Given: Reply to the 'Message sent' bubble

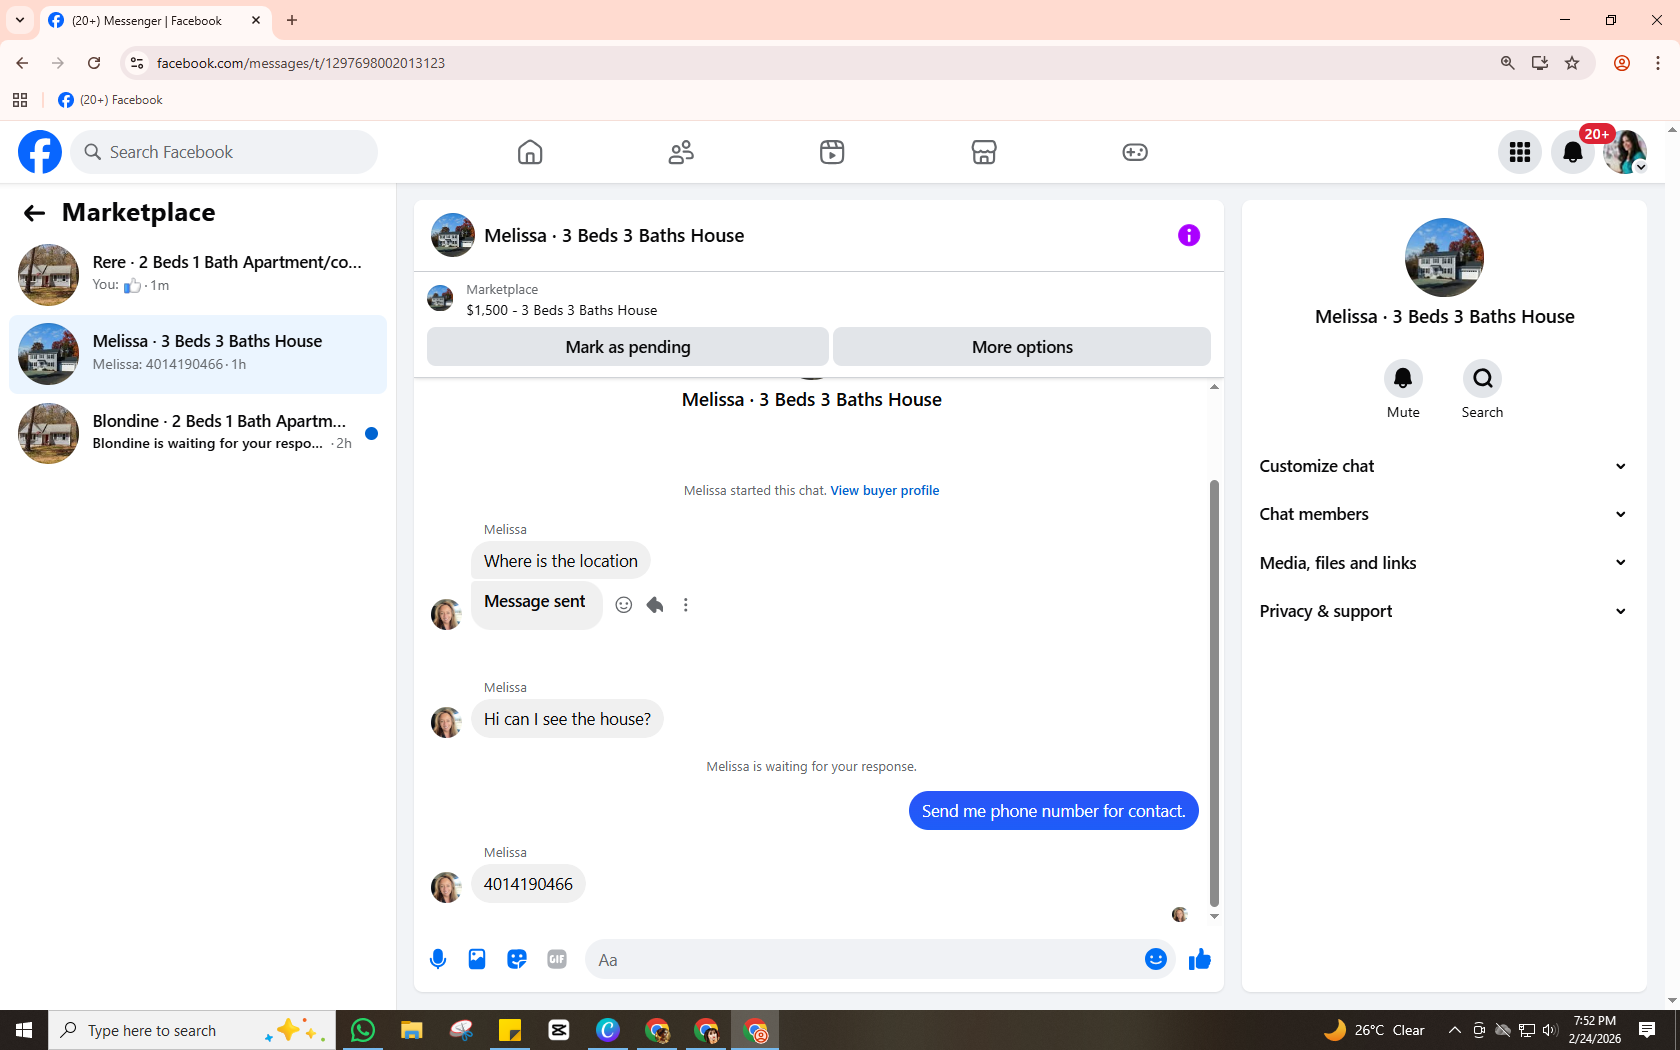Looking at the screenshot, I should click(655, 605).
